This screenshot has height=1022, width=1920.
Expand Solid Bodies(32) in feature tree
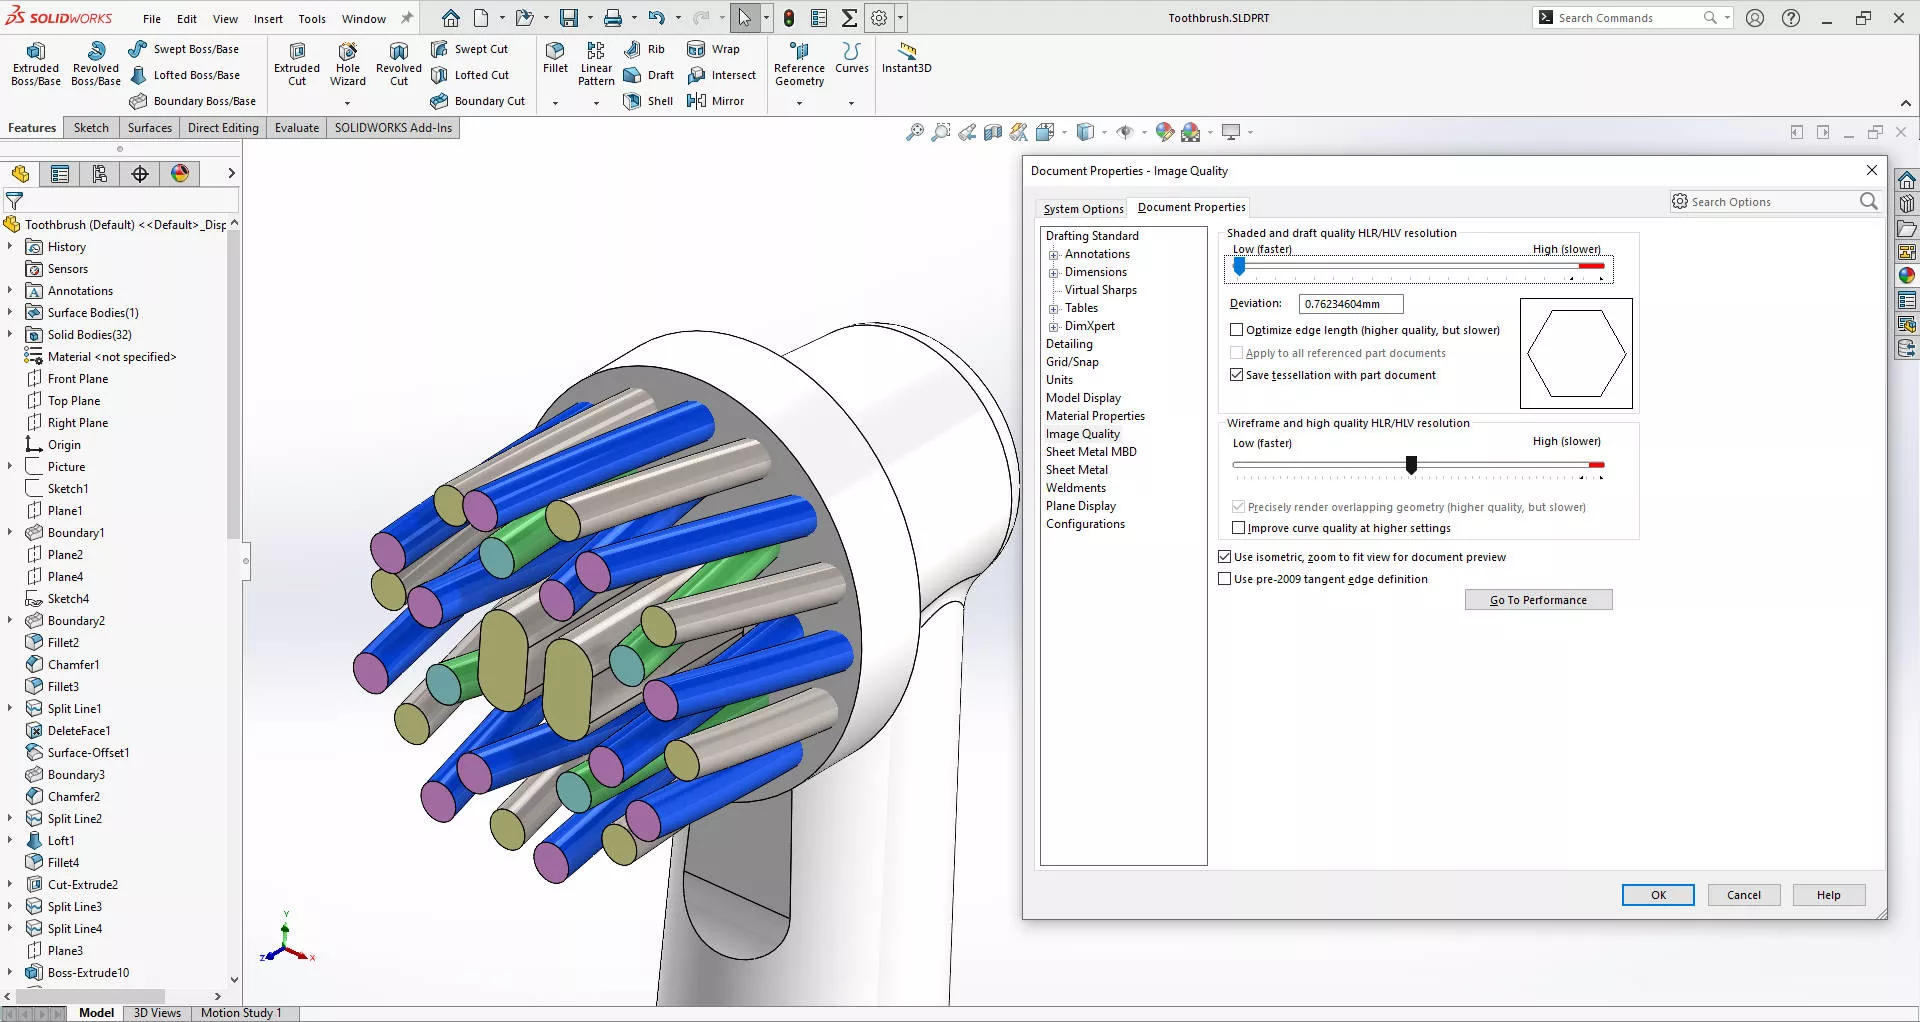pyautogui.click(x=10, y=335)
